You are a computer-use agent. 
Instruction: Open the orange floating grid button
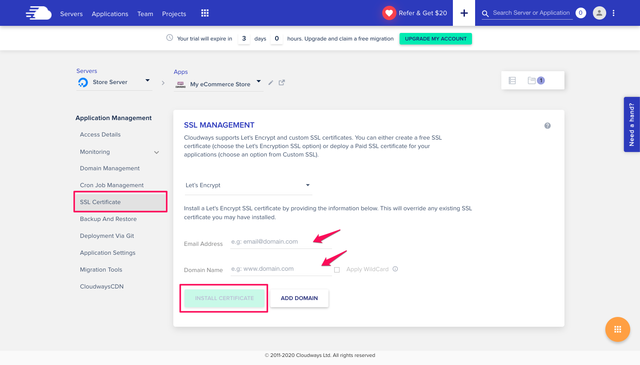[618, 329]
